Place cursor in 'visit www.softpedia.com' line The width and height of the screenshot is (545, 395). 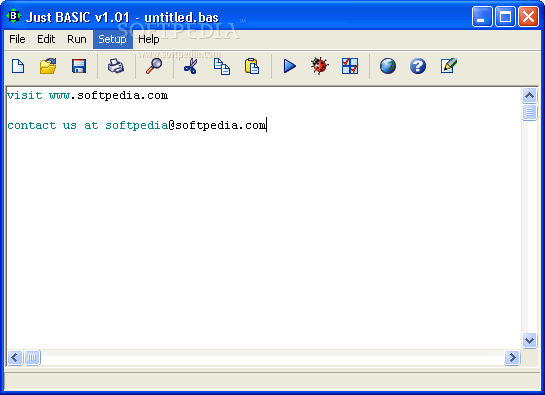(87, 96)
